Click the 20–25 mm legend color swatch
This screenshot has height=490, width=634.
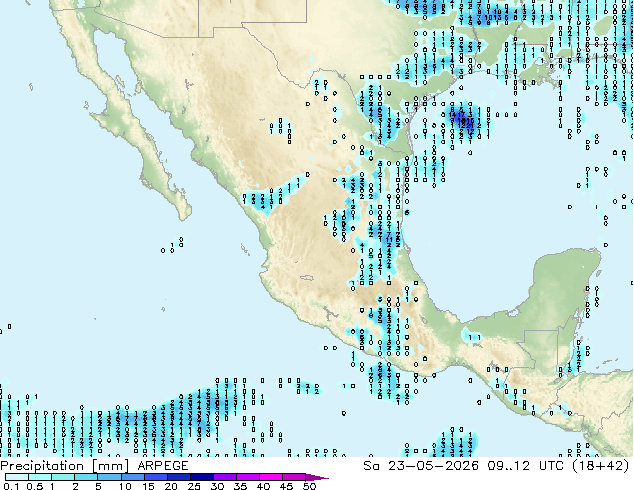coord(178,477)
